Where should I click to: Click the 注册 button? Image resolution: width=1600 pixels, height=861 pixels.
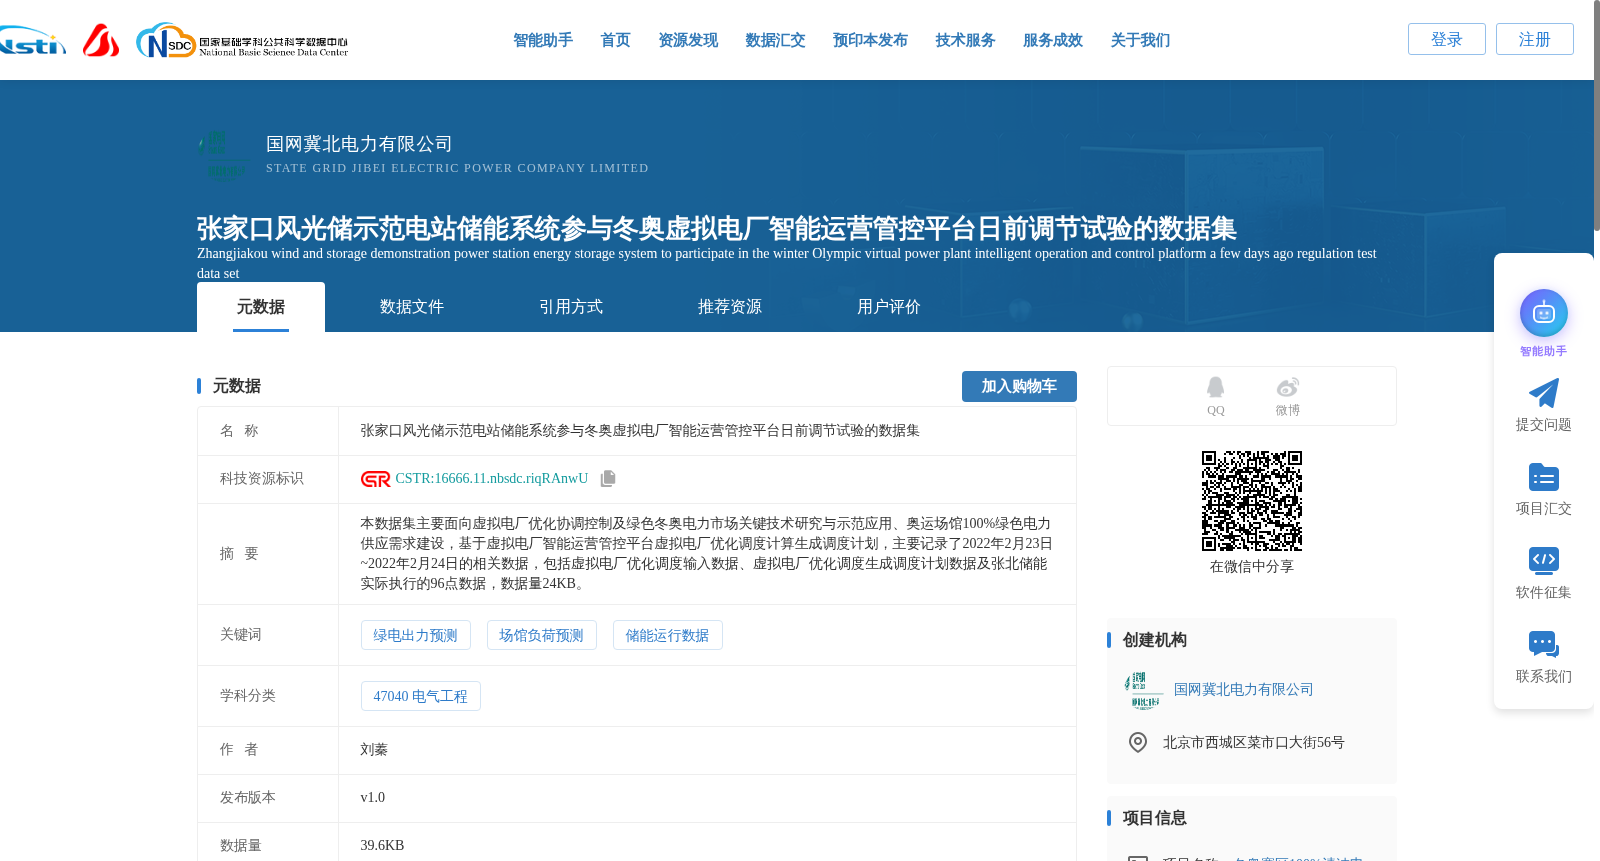click(1535, 39)
